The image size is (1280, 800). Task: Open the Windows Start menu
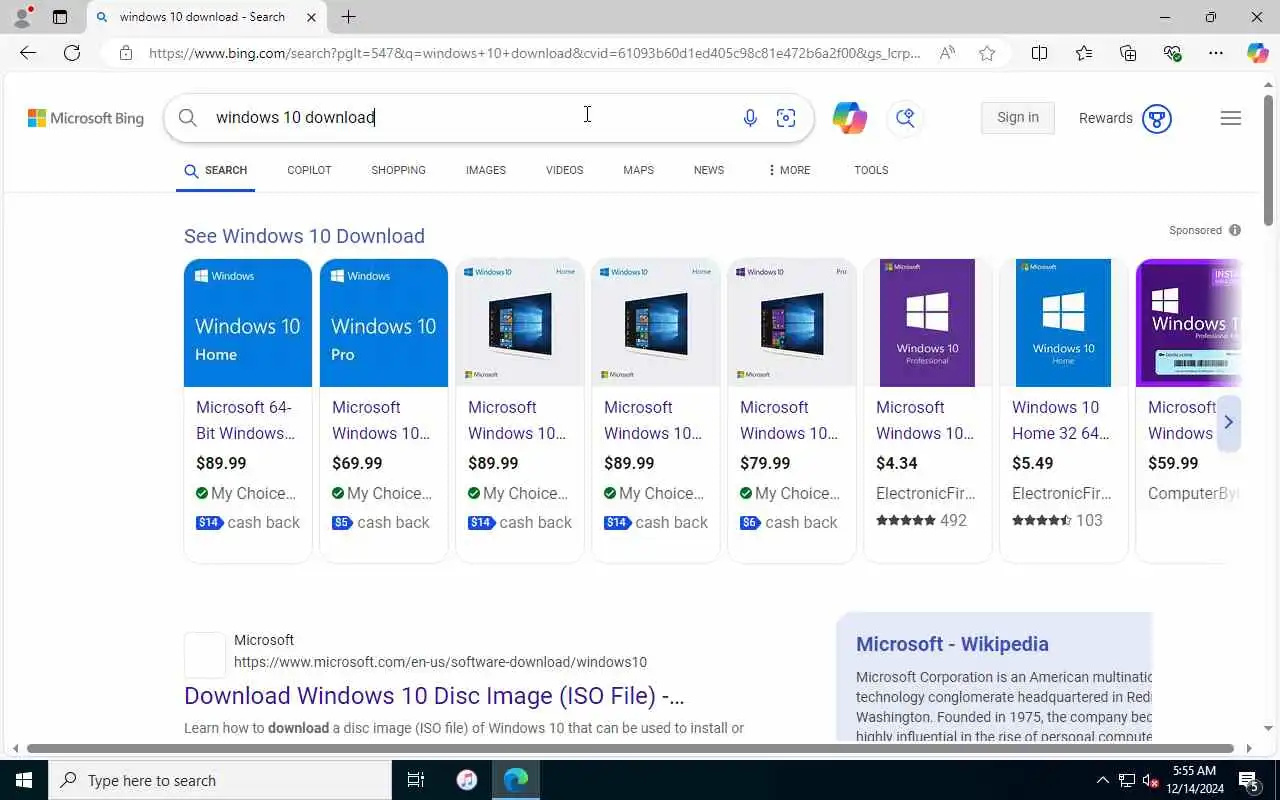pos(24,780)
